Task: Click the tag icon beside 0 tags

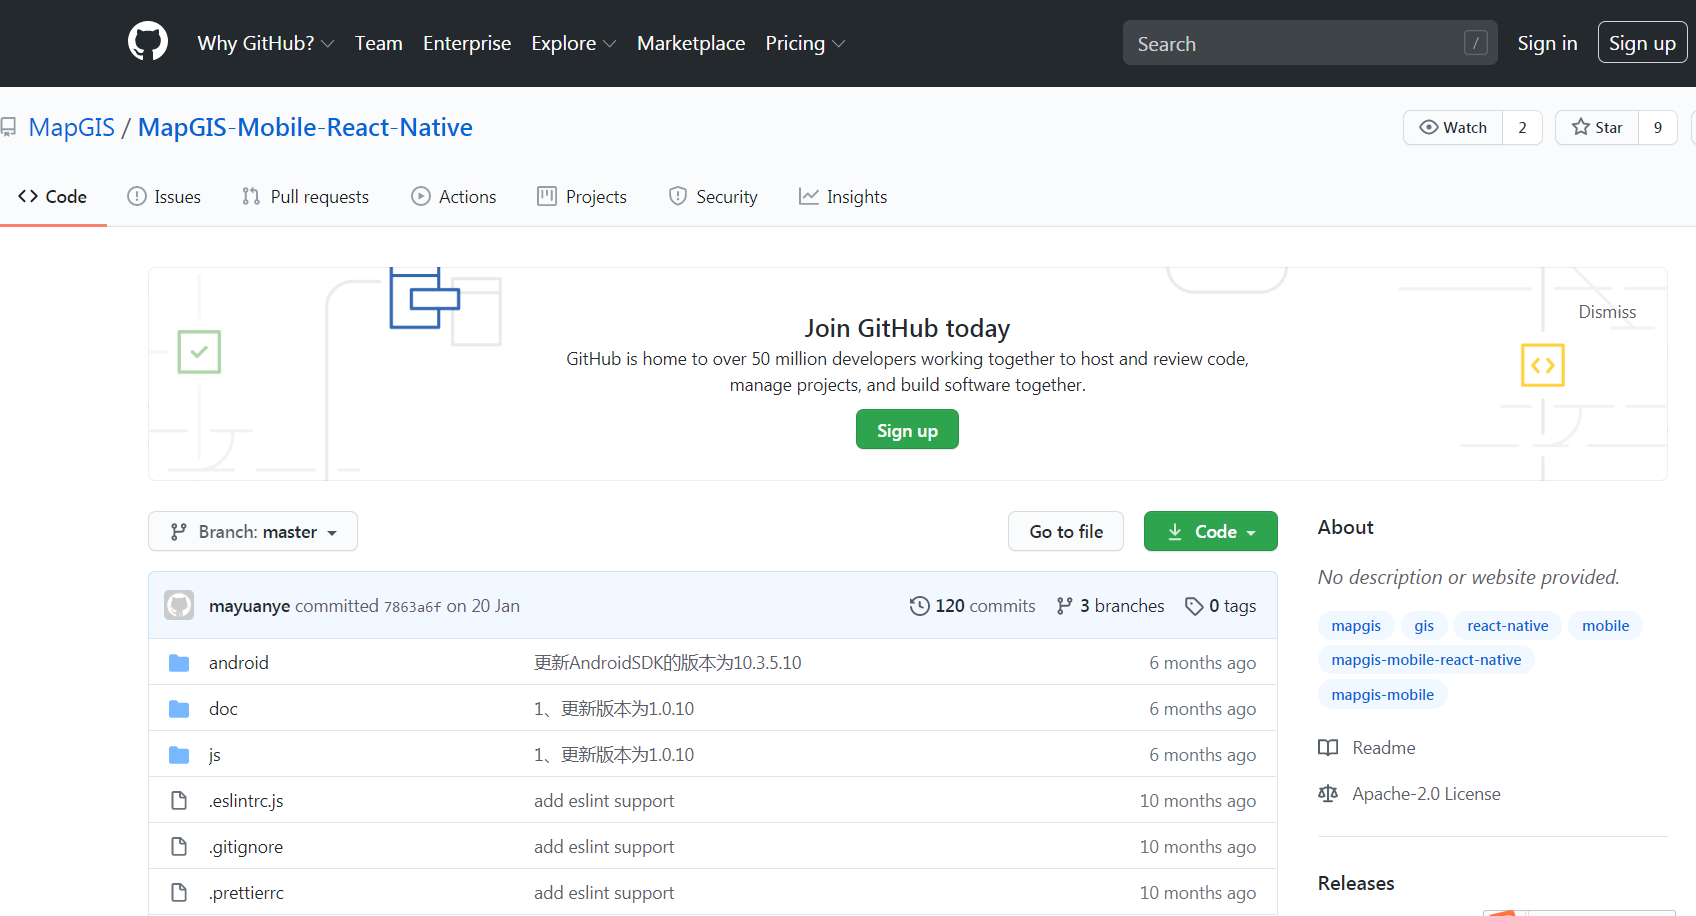Action: pyautogui.click(x=1194, y=606)
